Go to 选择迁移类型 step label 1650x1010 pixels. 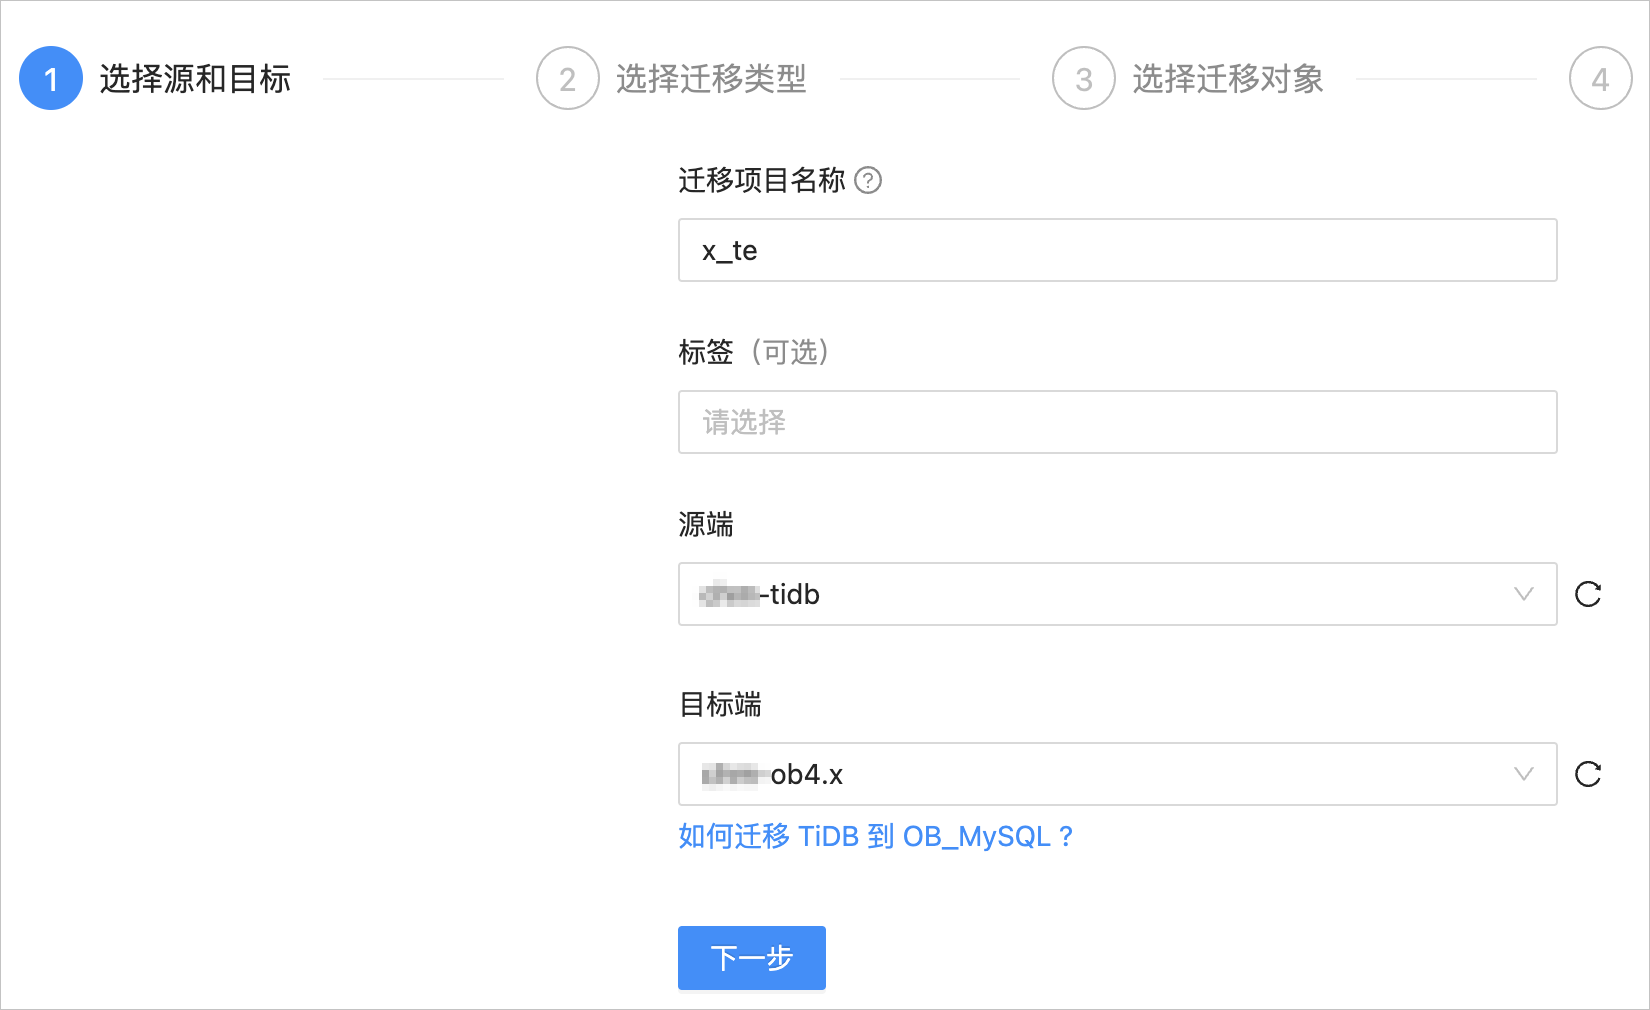(x=711, y=79)
